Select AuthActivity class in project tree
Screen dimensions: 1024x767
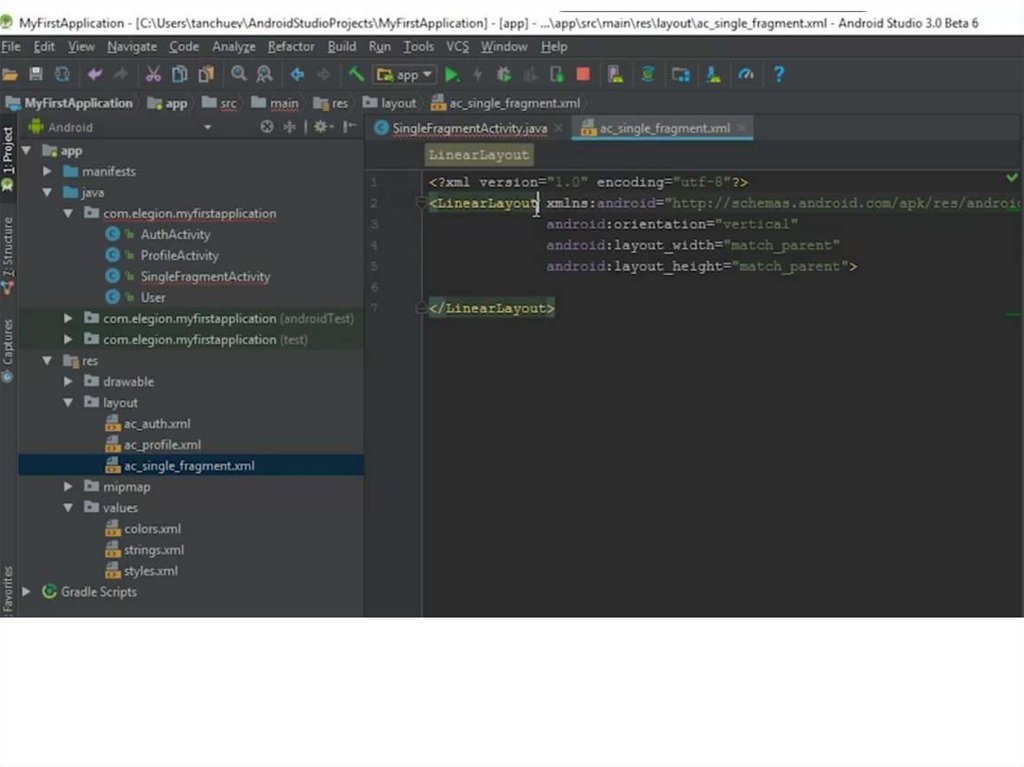pos(175,235)
